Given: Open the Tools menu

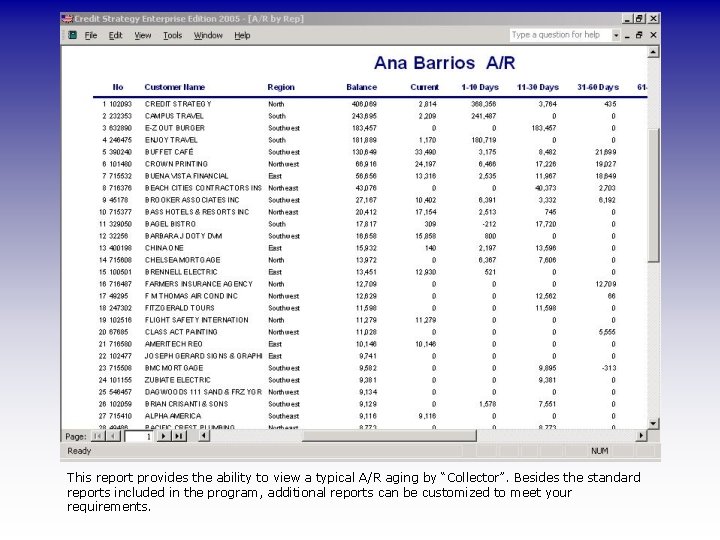Looking at the screenshot, I should click(172, 35).
